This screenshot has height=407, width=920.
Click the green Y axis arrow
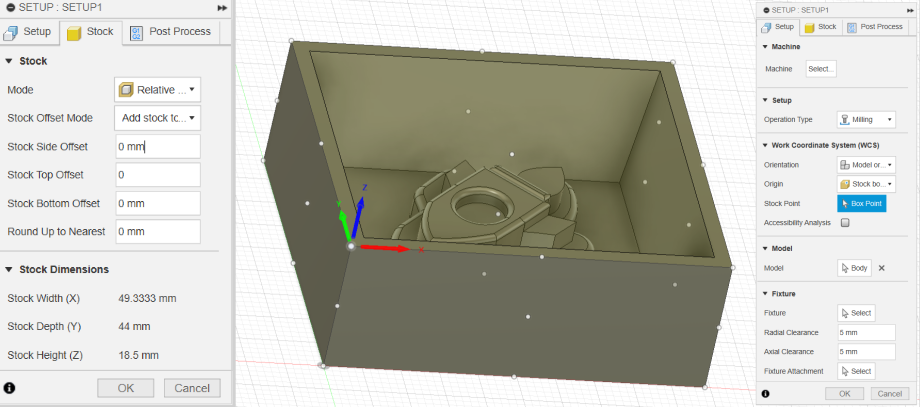pyautogui.click(x=344, y=225)
